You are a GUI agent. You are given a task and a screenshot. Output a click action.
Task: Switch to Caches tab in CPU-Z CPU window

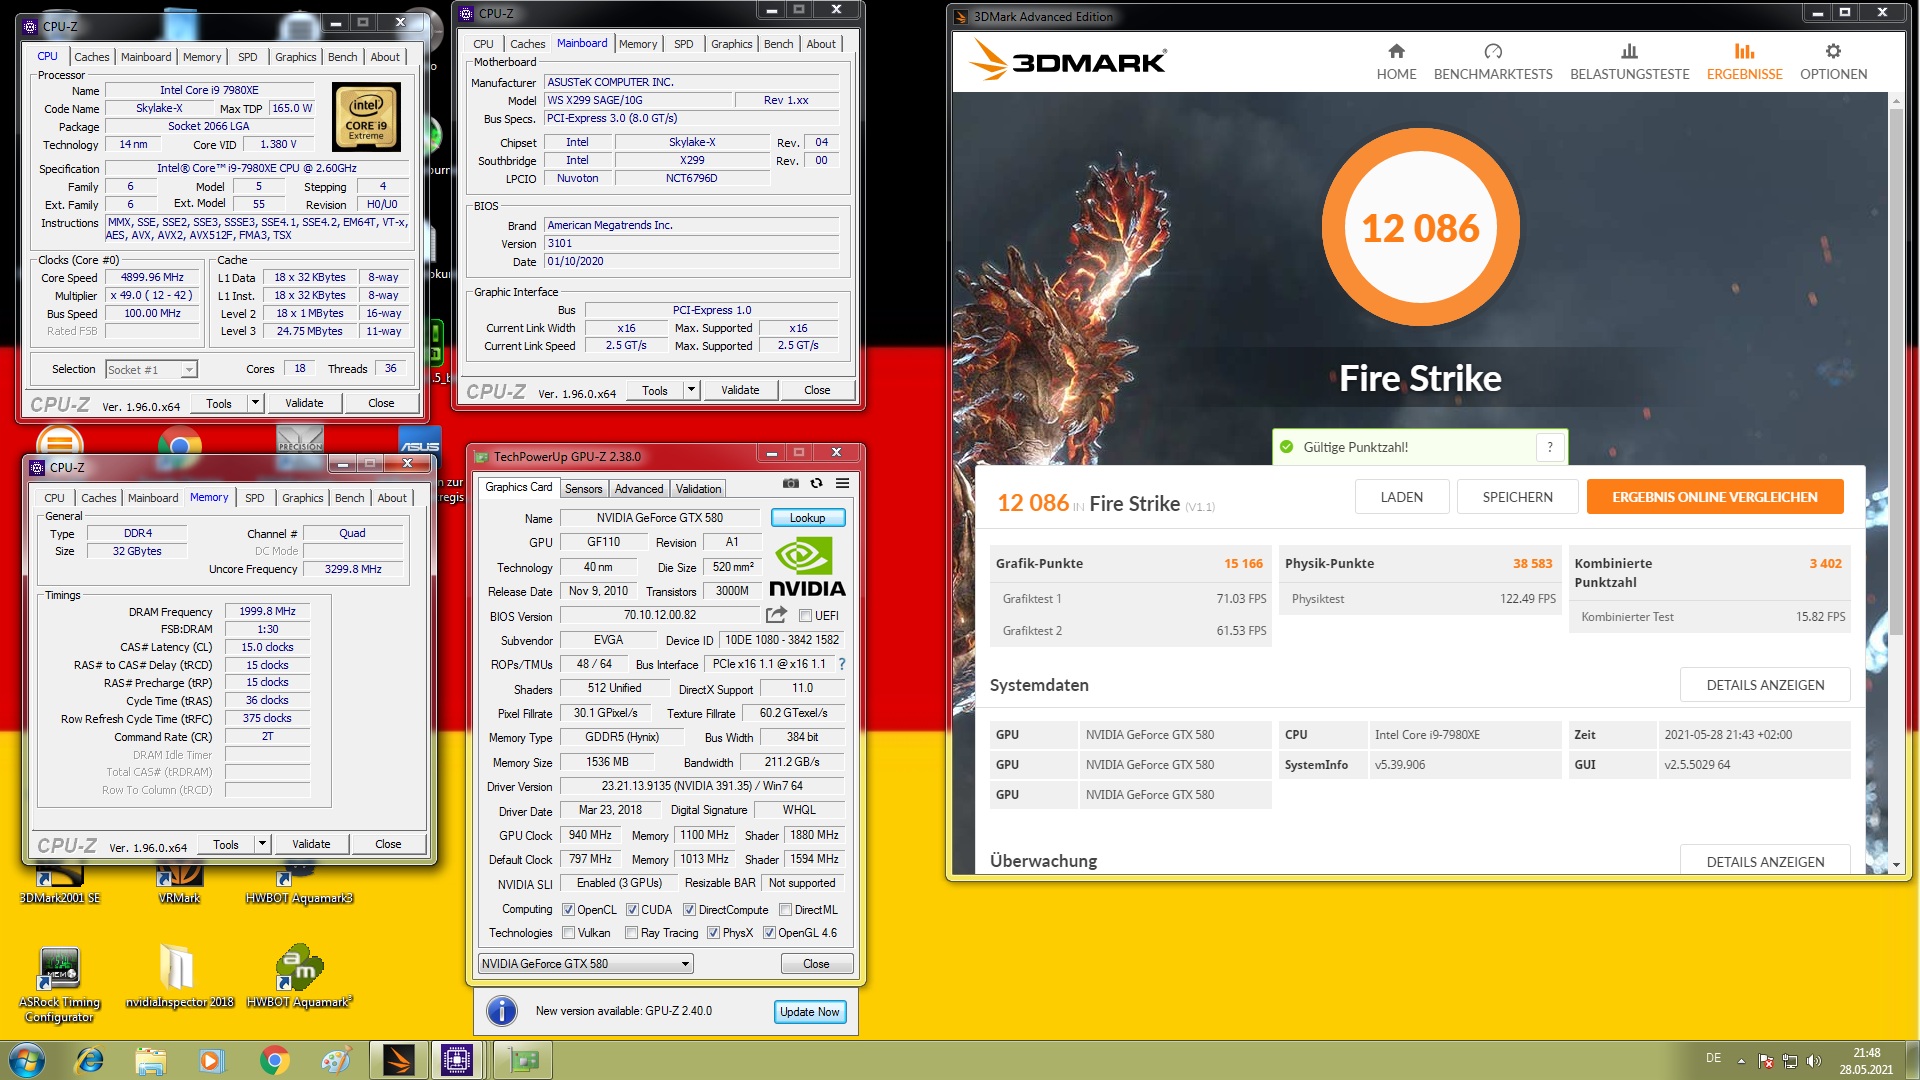click(91, 57)
